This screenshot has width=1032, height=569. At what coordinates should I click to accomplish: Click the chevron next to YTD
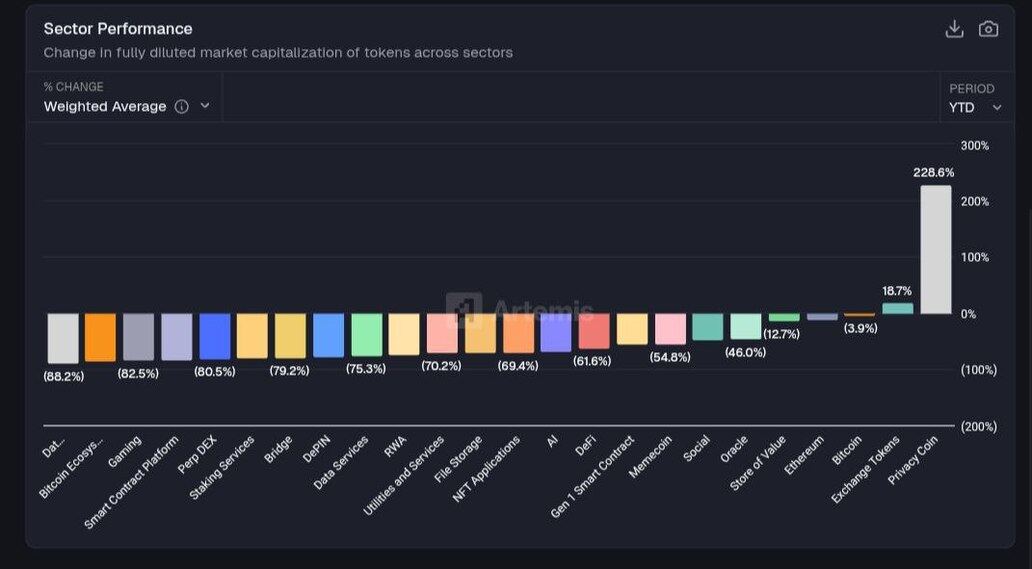[x=997, y=108]
